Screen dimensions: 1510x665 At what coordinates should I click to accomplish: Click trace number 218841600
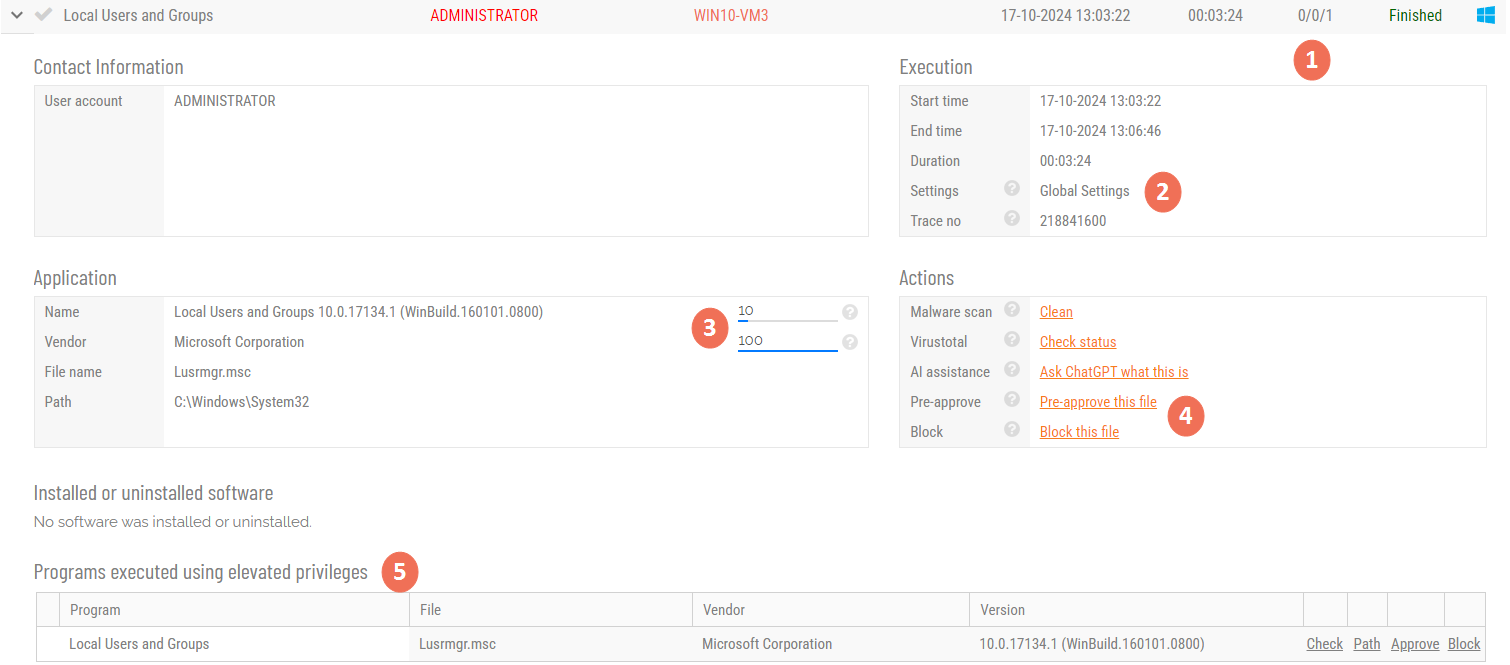click(x=1073, y=221)
